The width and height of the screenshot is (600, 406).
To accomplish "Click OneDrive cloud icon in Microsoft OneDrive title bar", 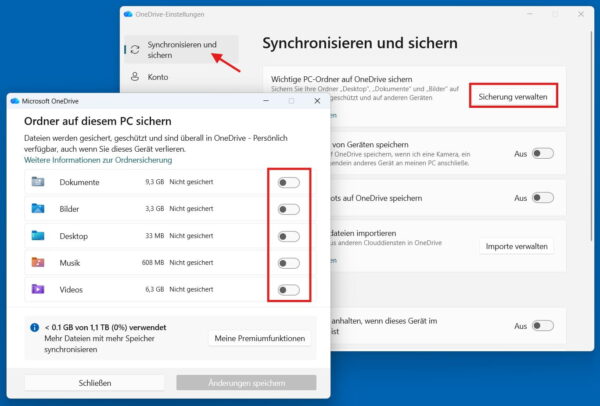I will click(15, 101).
